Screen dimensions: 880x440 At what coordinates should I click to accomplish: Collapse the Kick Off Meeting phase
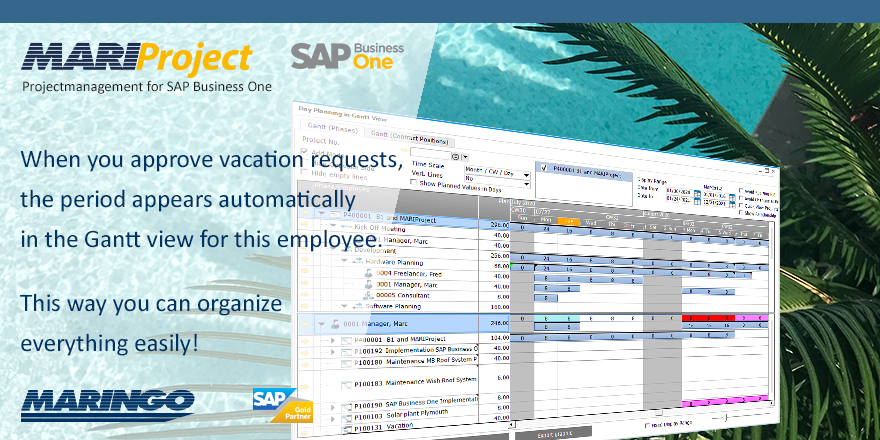pos(333,226)
